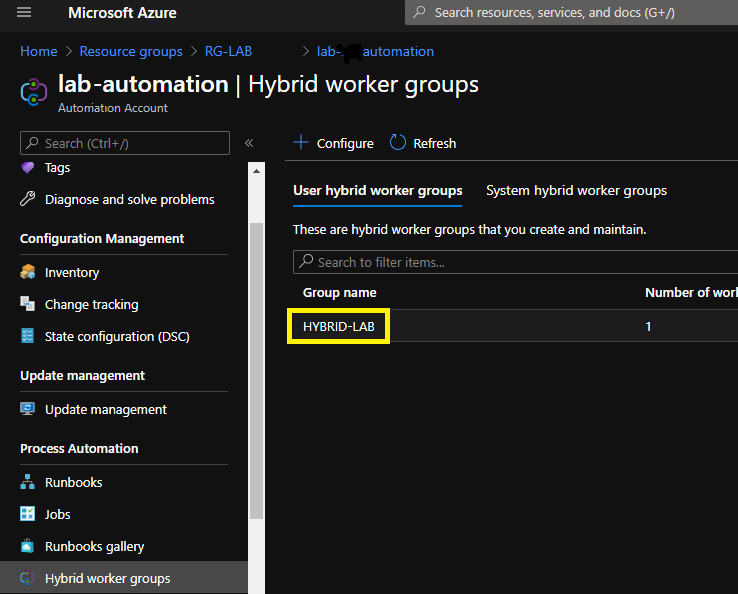738x594 pixels.
Task: Click the Diagnose and solve problems wrench icon
Action: click(28, 199)
